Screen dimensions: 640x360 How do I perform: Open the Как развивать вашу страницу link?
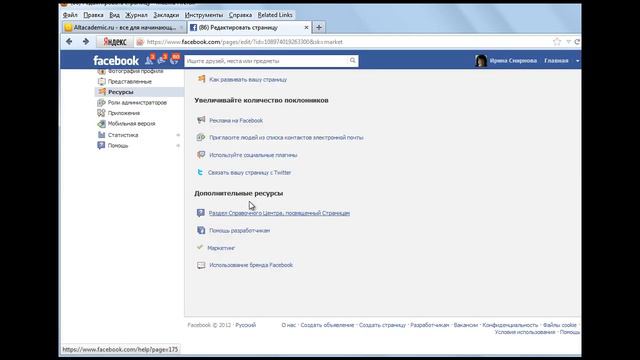pyautogui.click(x=248, y=80)
